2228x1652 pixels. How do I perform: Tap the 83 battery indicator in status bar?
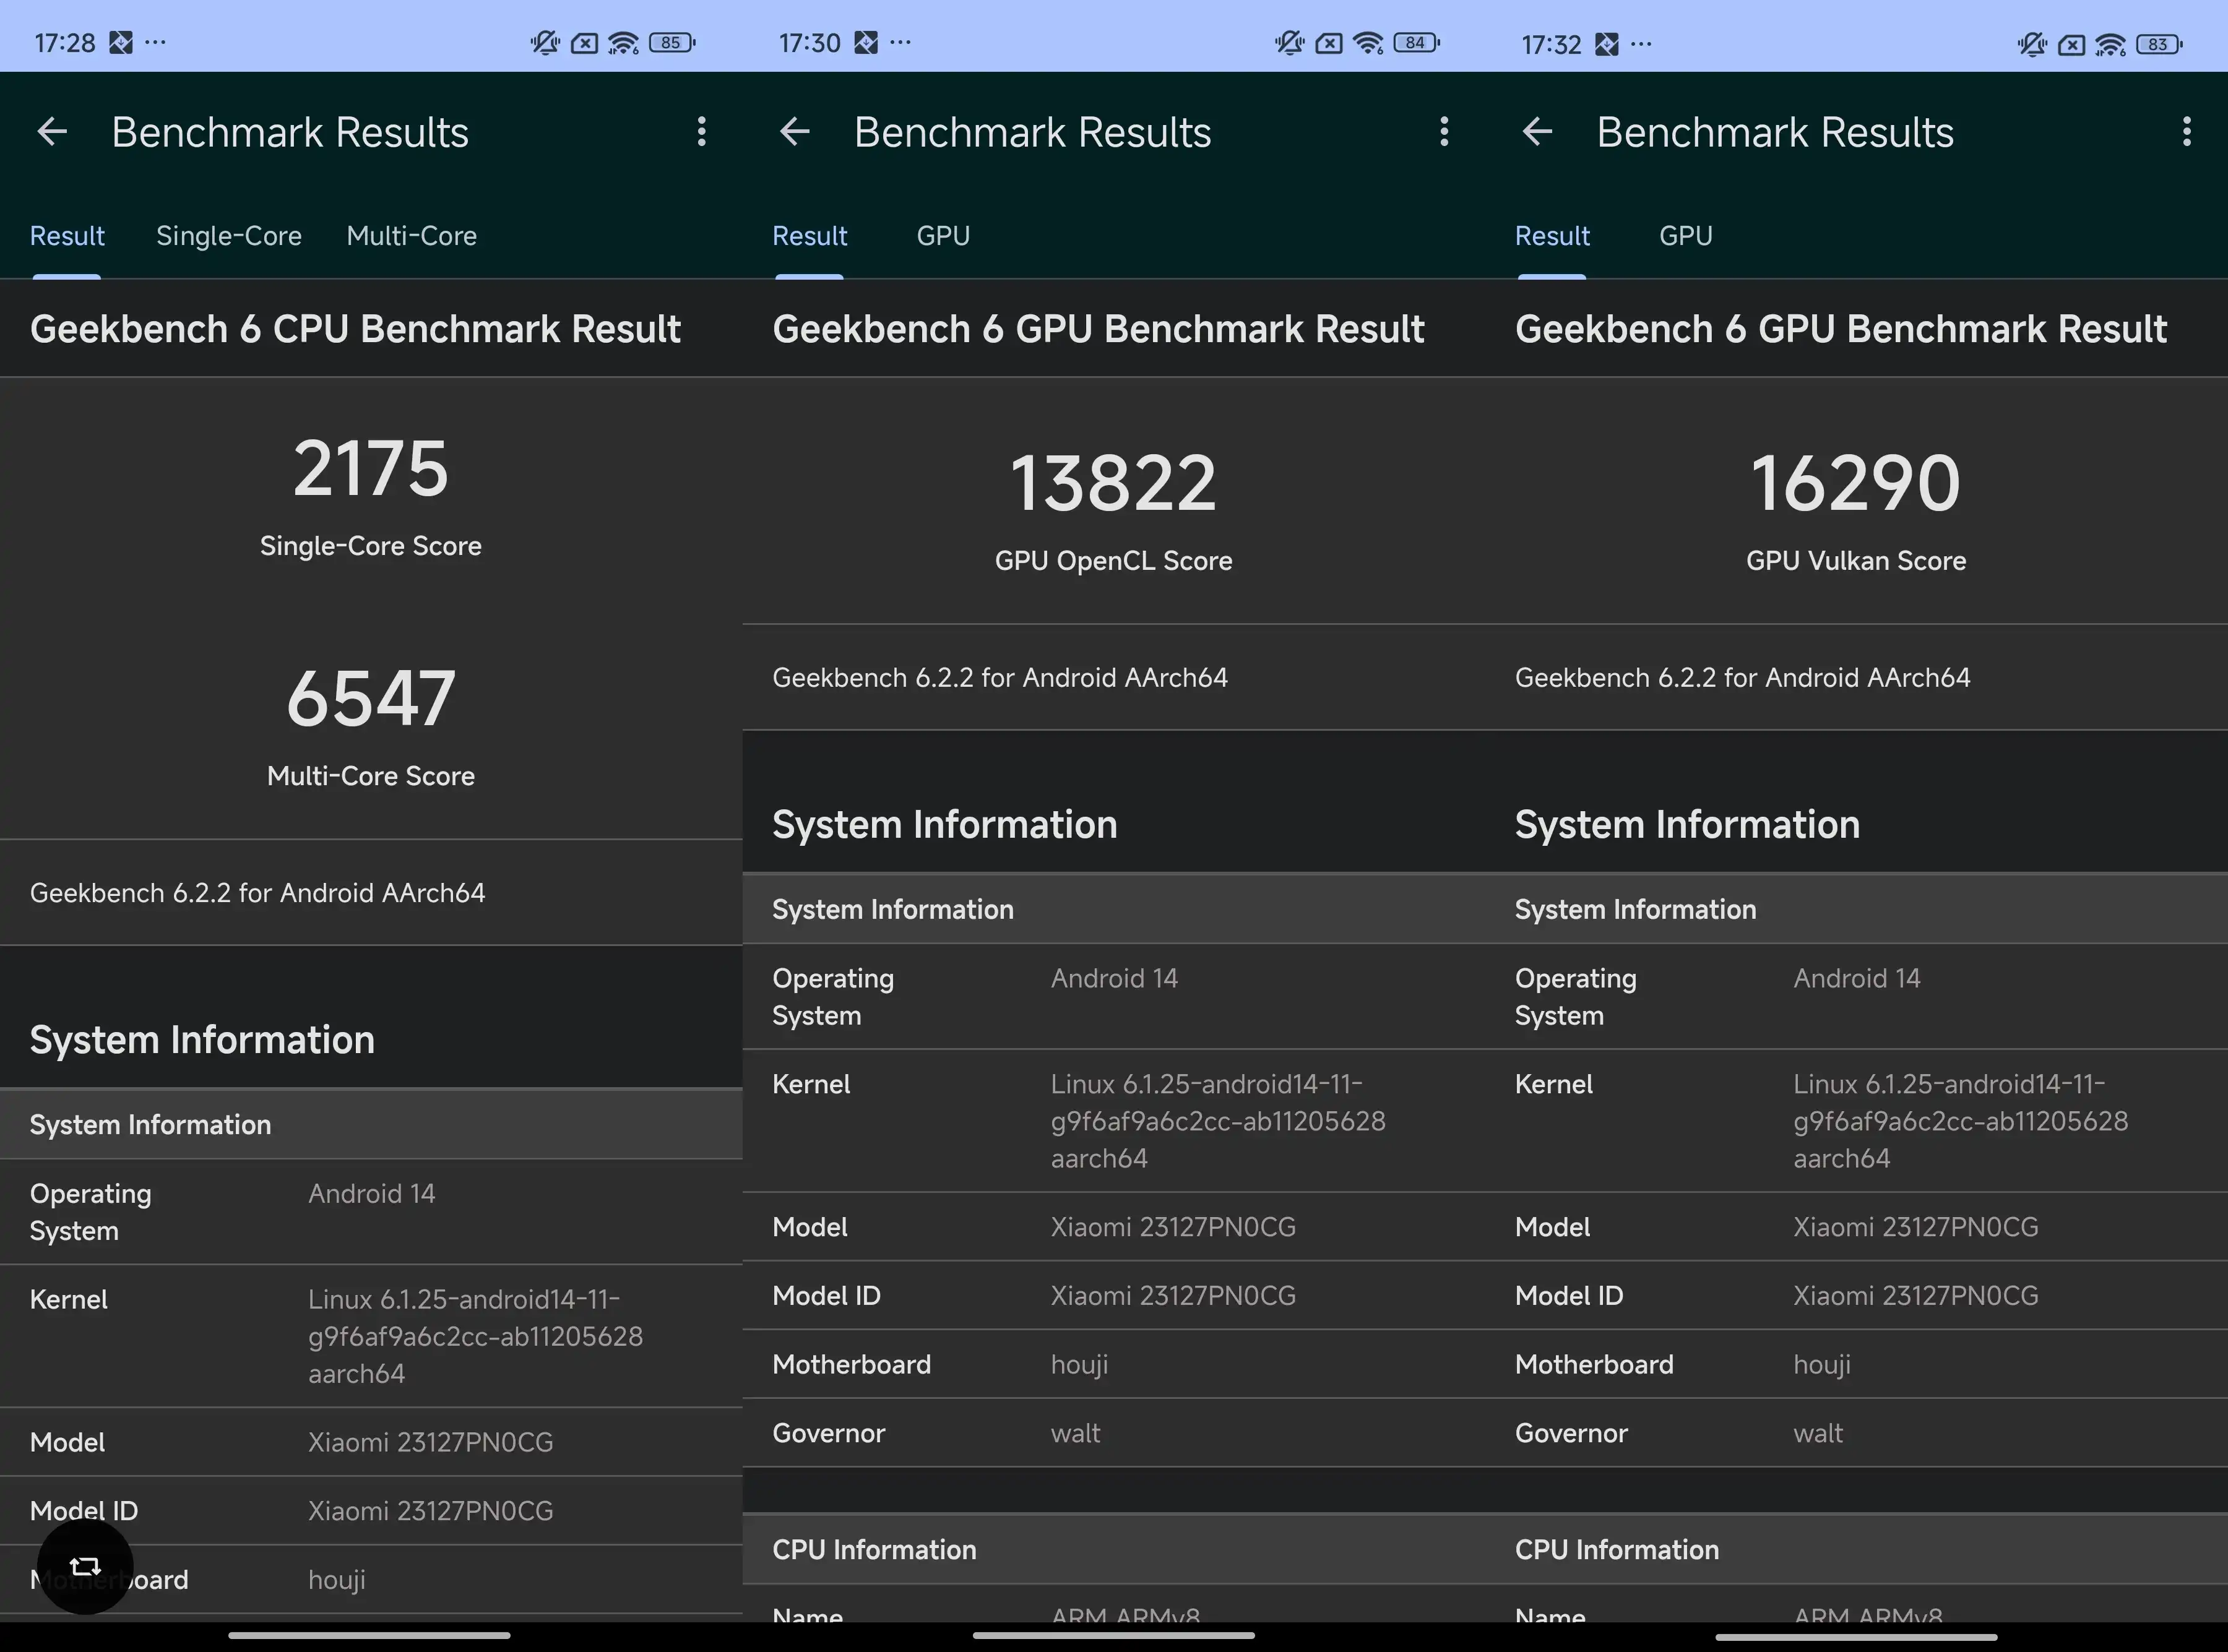[x=2159, y=44]
